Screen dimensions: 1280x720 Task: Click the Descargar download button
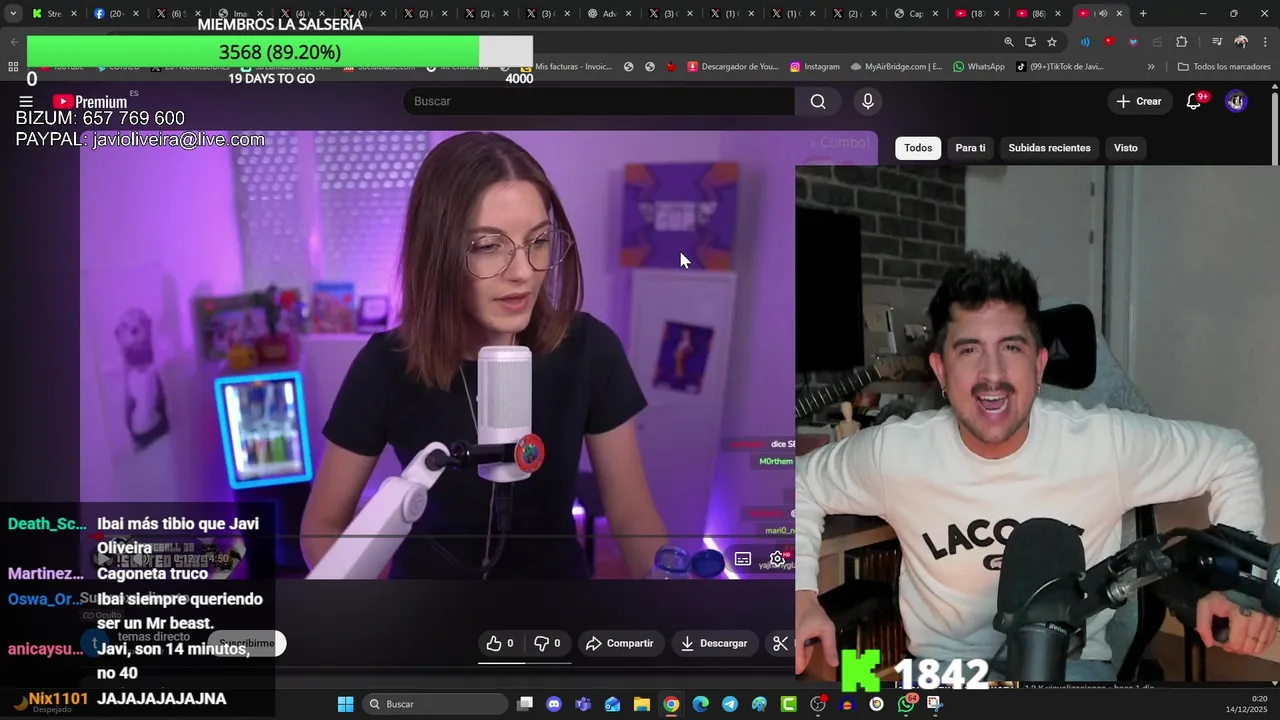(714, 643)
